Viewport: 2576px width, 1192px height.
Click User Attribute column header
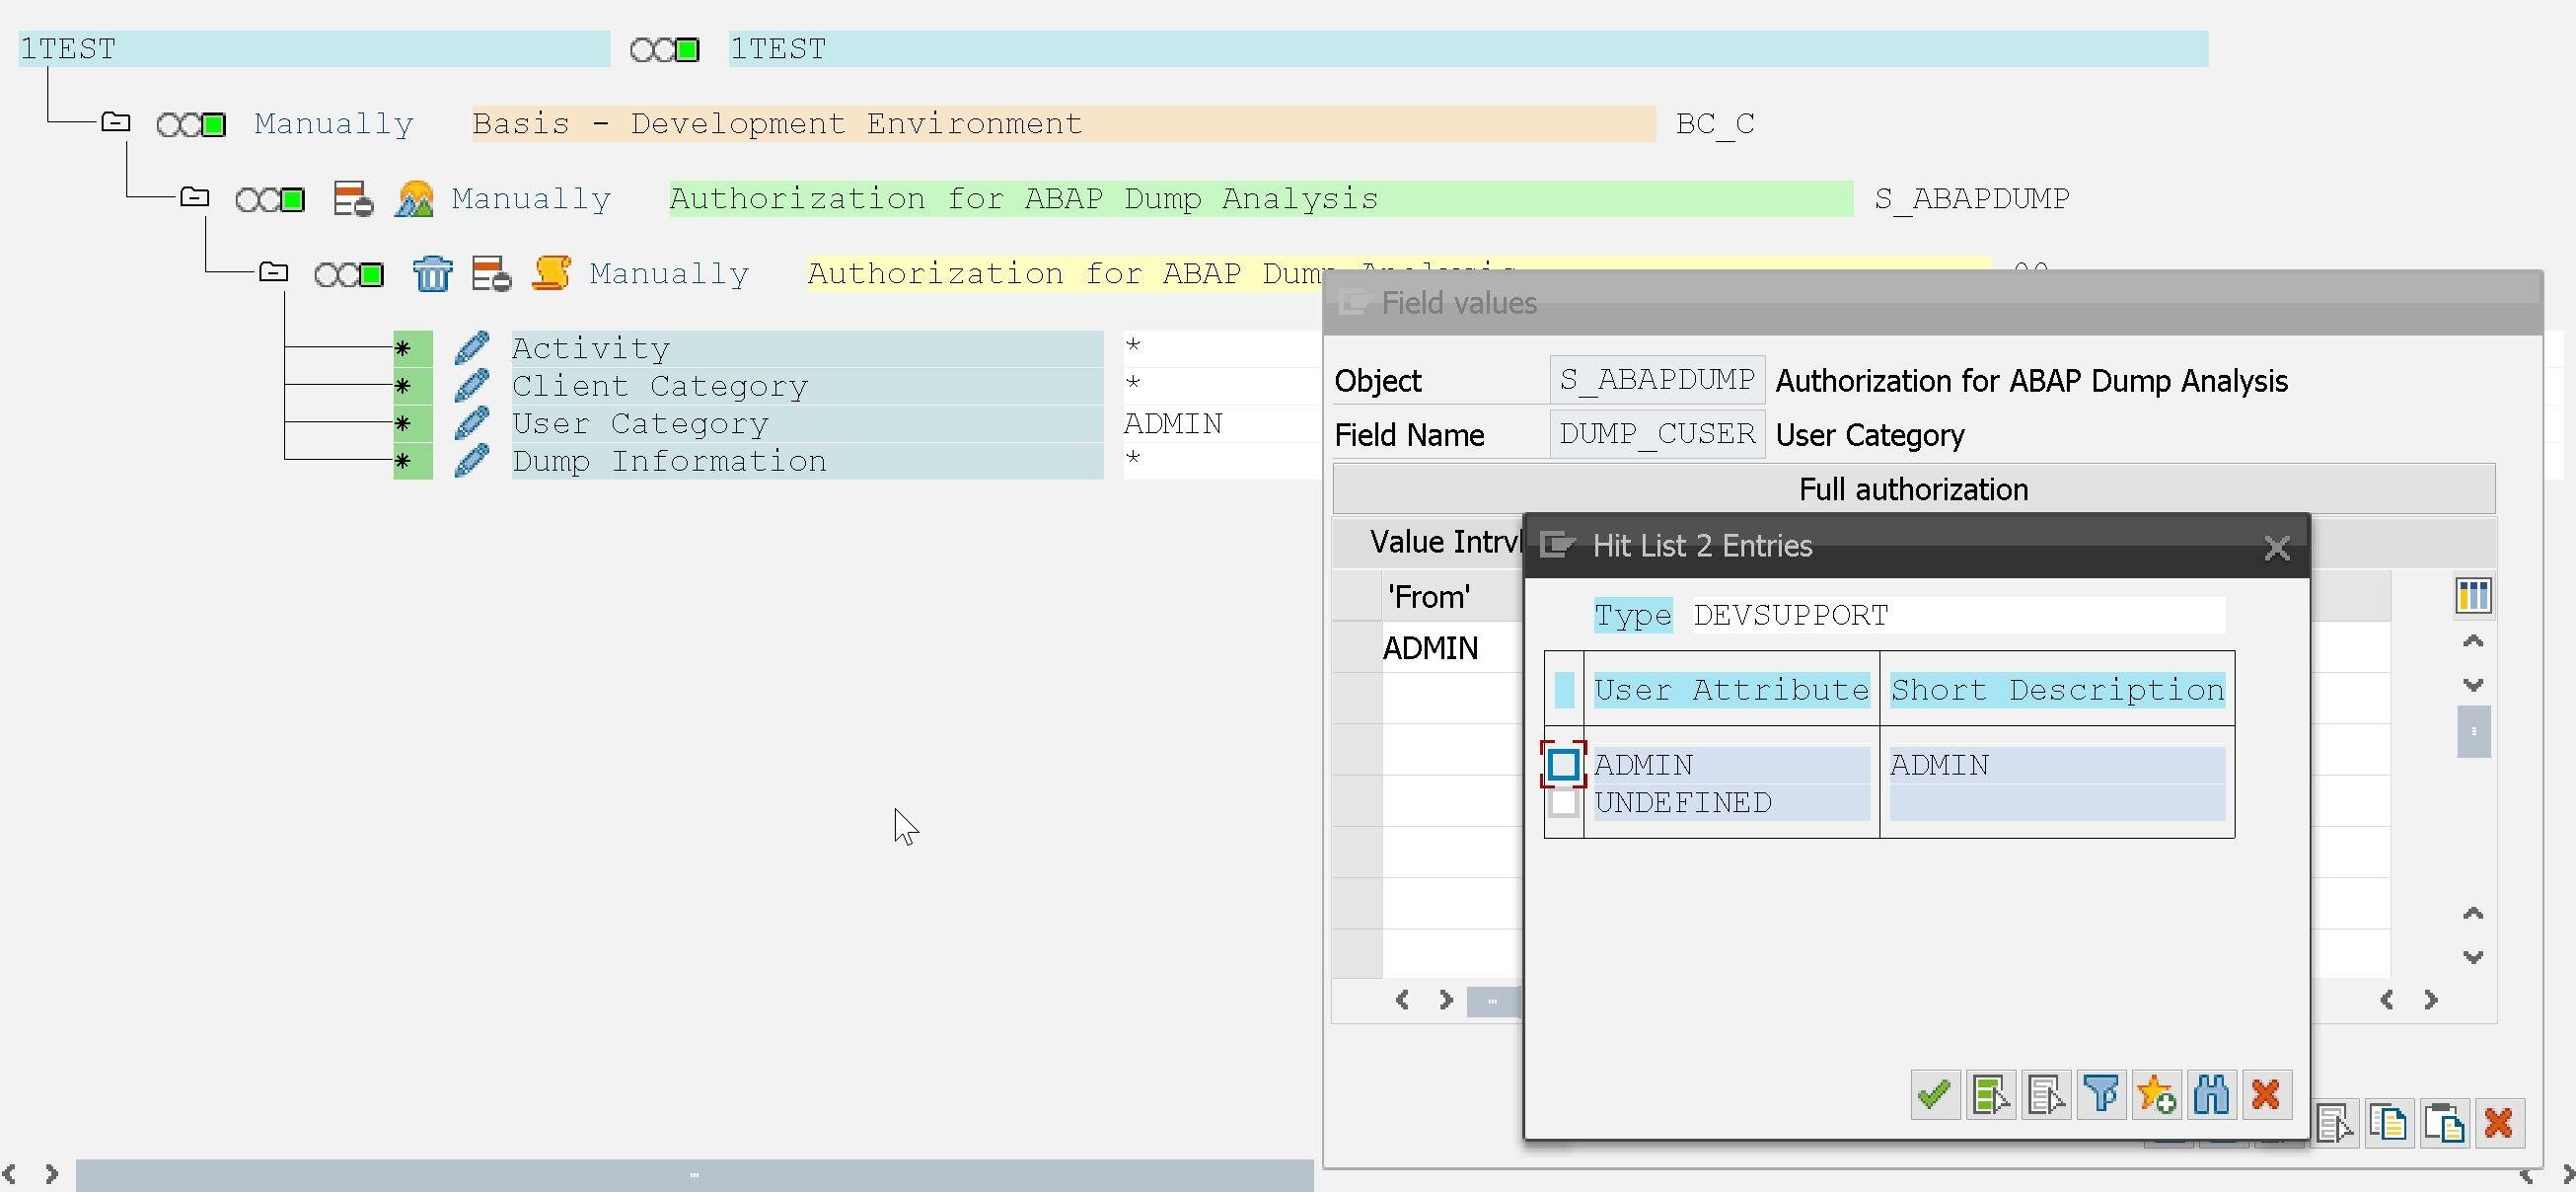pyautogui.click(x=1731, y=690)
